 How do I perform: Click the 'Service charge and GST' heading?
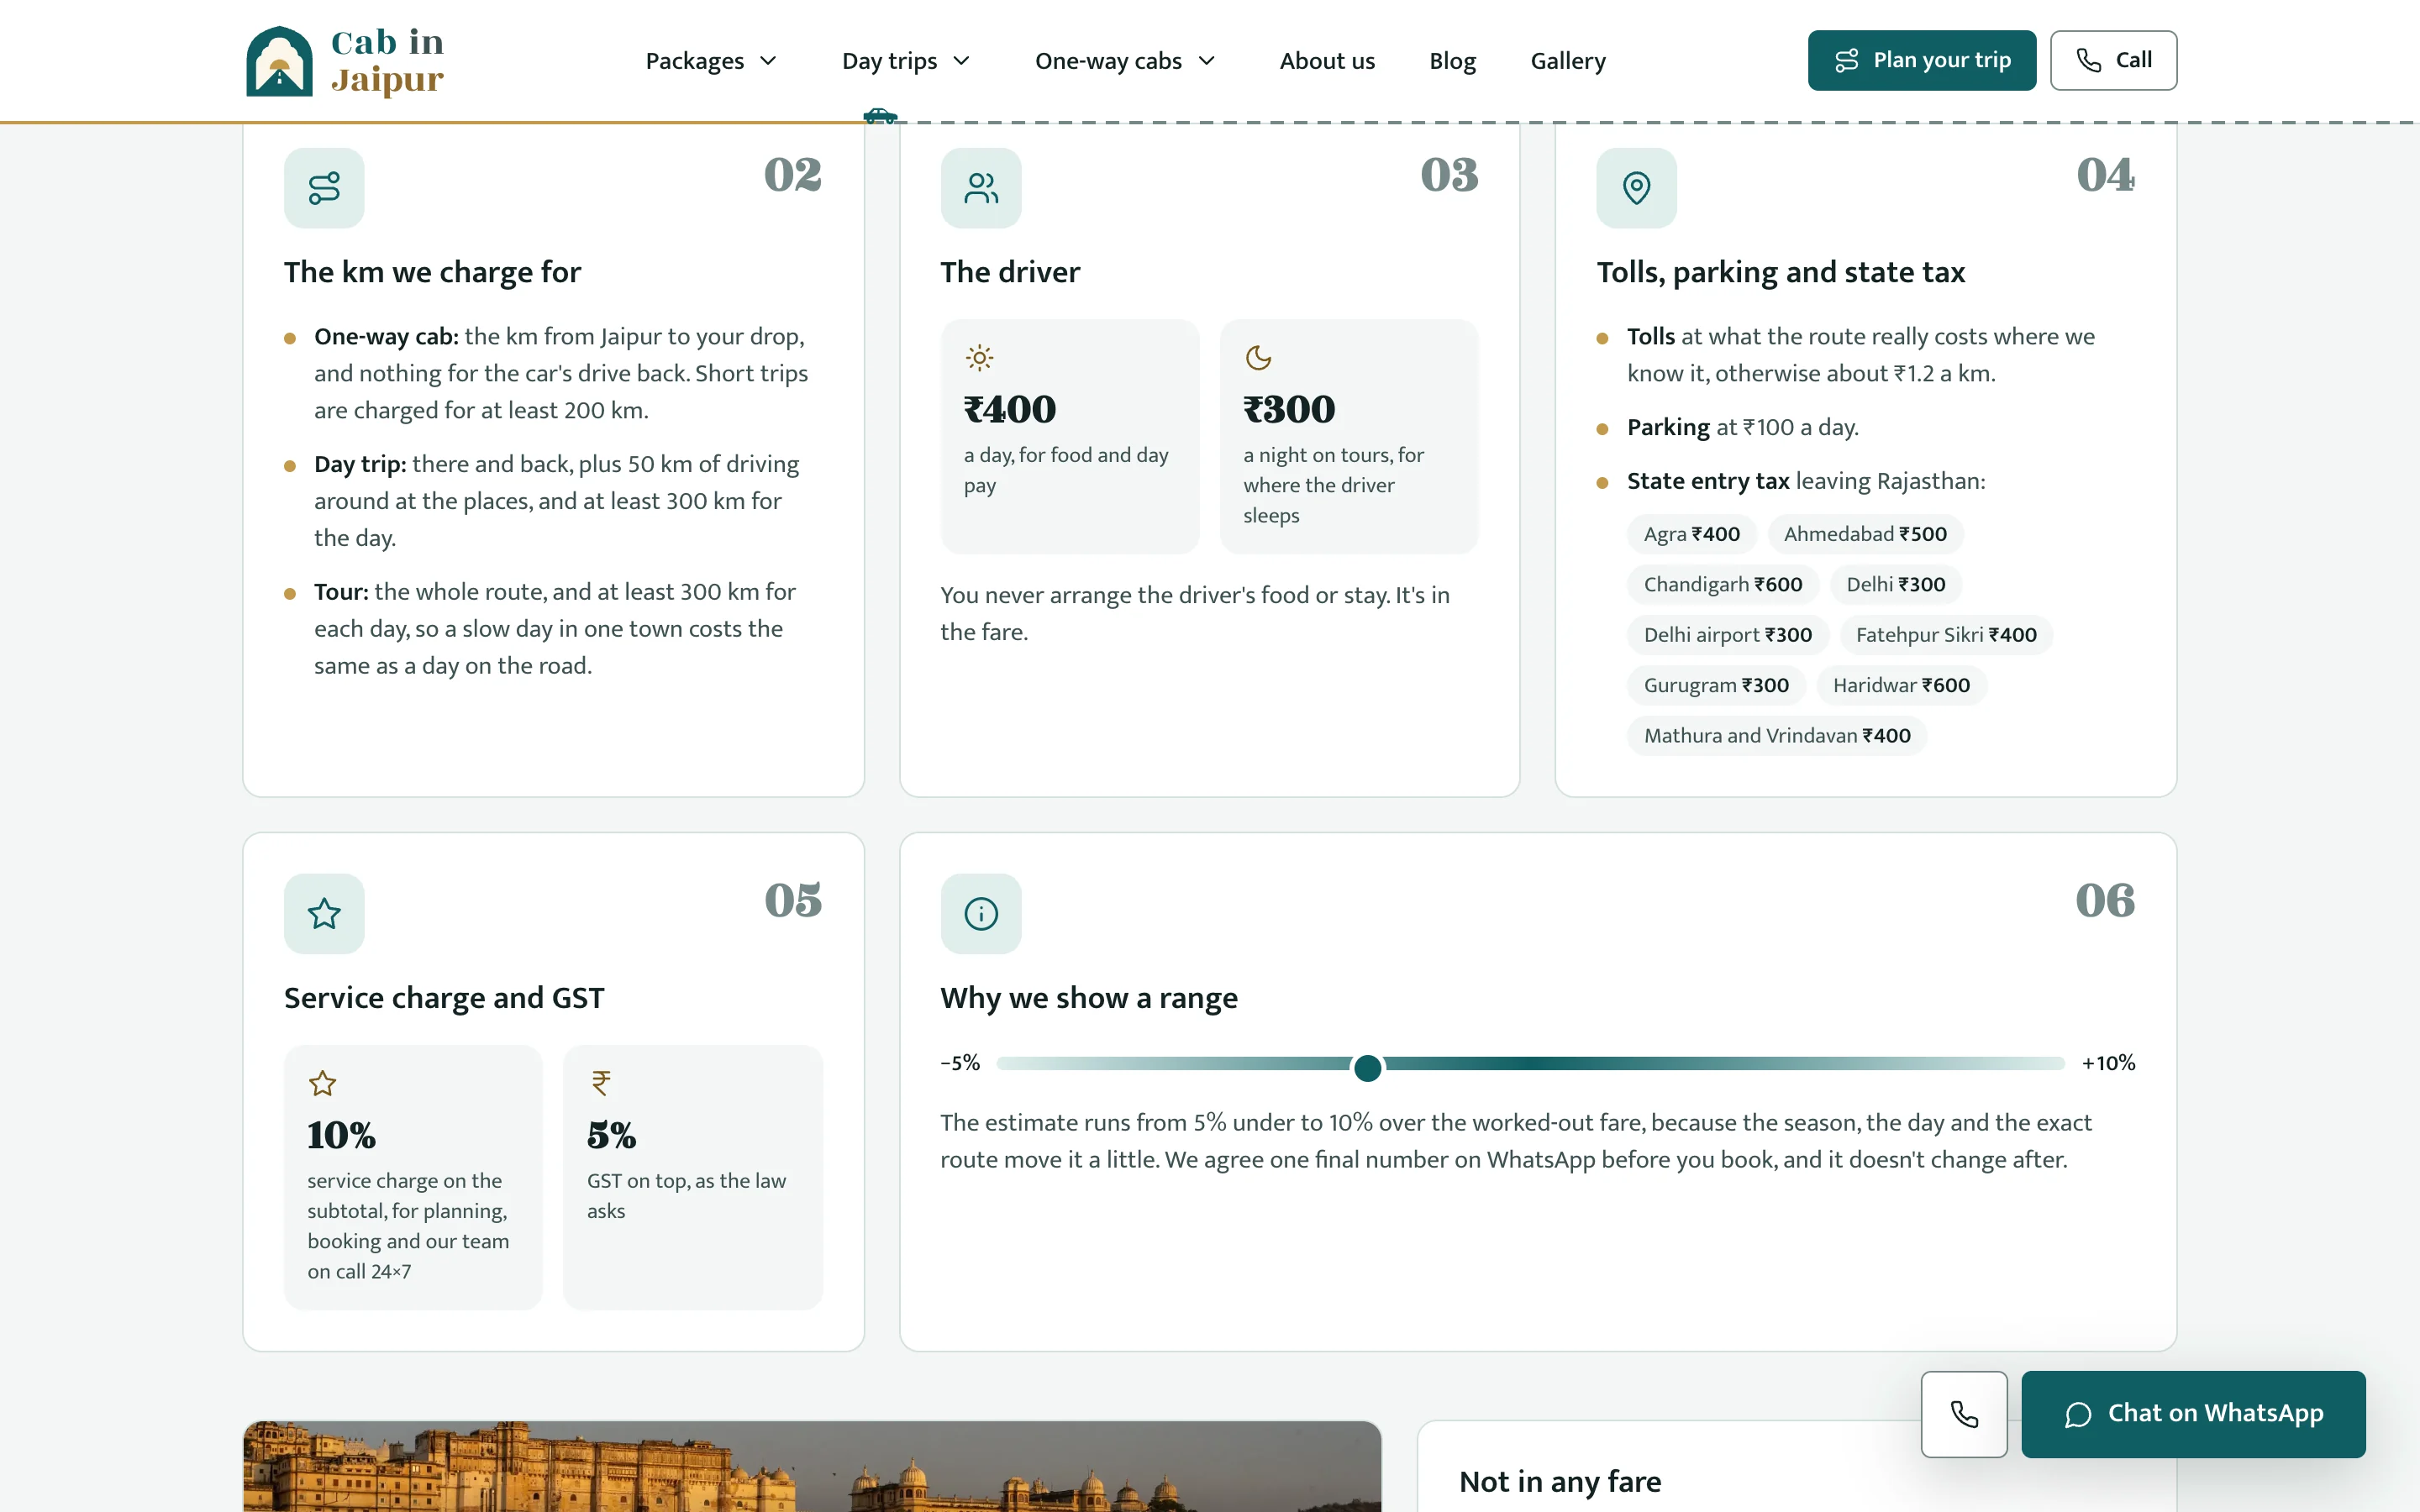pyautogui.click(x=444, y=998)
